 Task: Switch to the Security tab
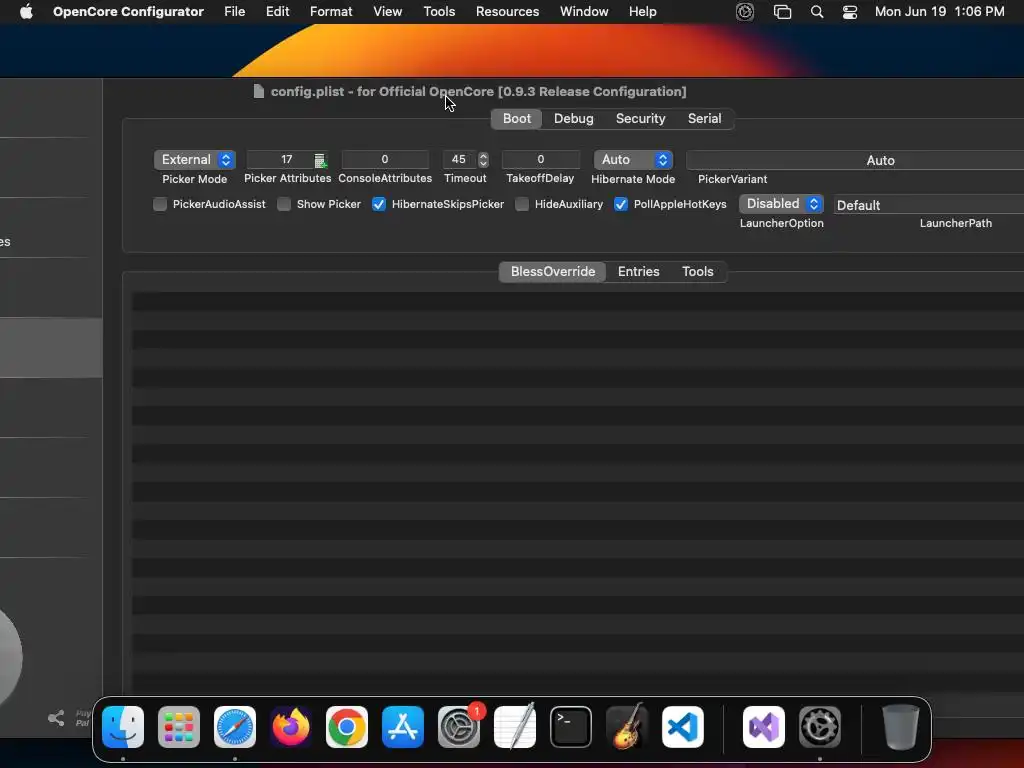pyautogui.click(x=640, y=119)
